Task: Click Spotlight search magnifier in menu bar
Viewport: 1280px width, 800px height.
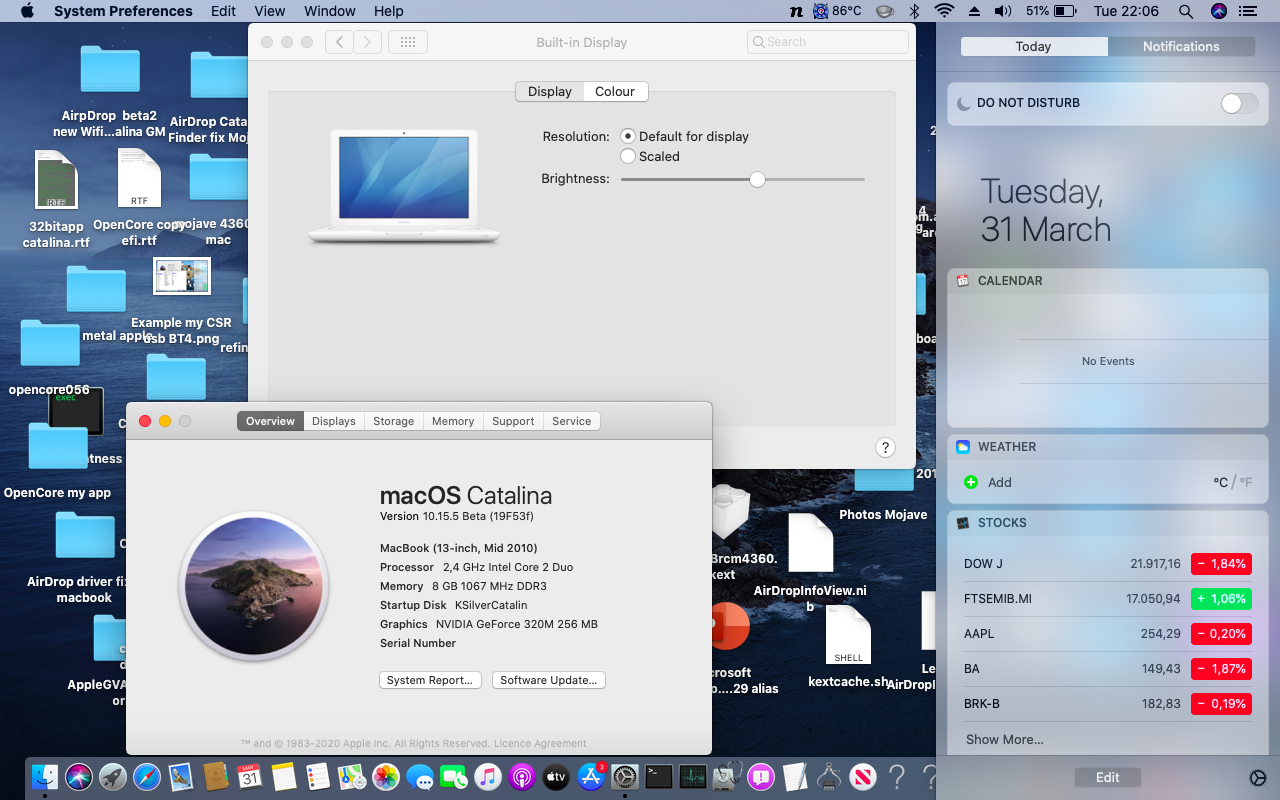Action: (1186, 11)
